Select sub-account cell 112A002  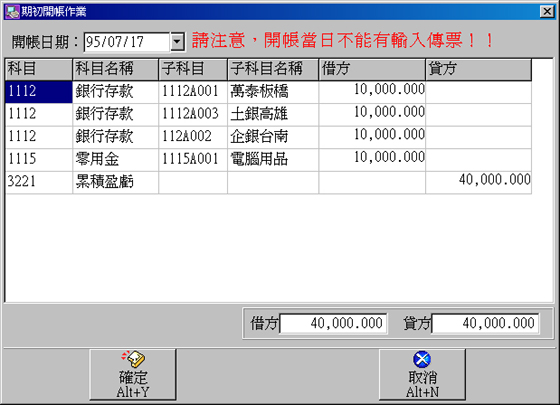[193, 137]
